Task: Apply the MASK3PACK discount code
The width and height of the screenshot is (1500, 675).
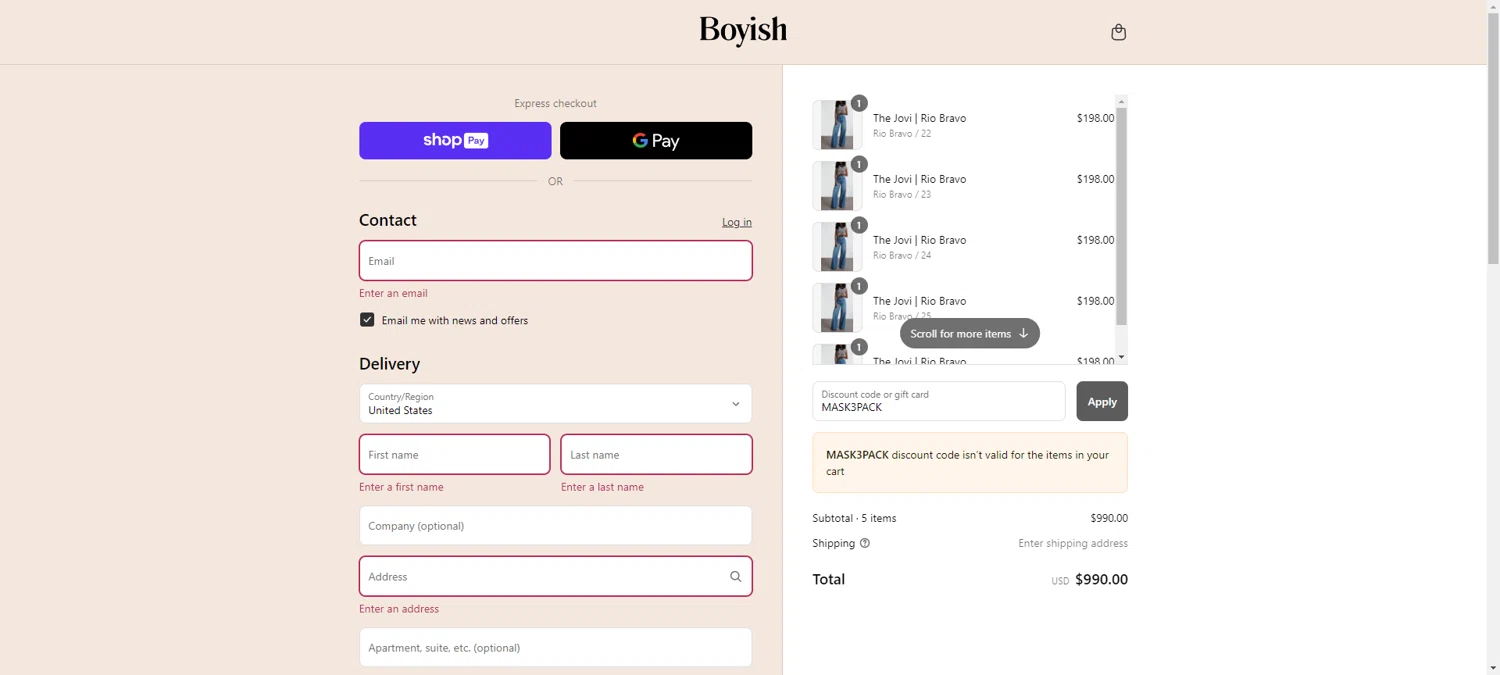Action: pyautogui.click(x=1102, y=401)
